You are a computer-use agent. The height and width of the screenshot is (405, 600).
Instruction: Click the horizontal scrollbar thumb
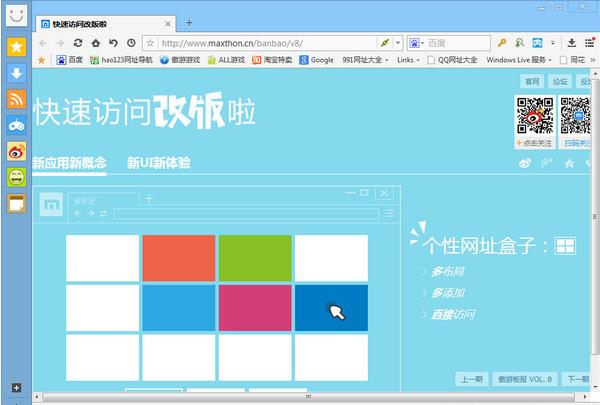tap(308, 397)
